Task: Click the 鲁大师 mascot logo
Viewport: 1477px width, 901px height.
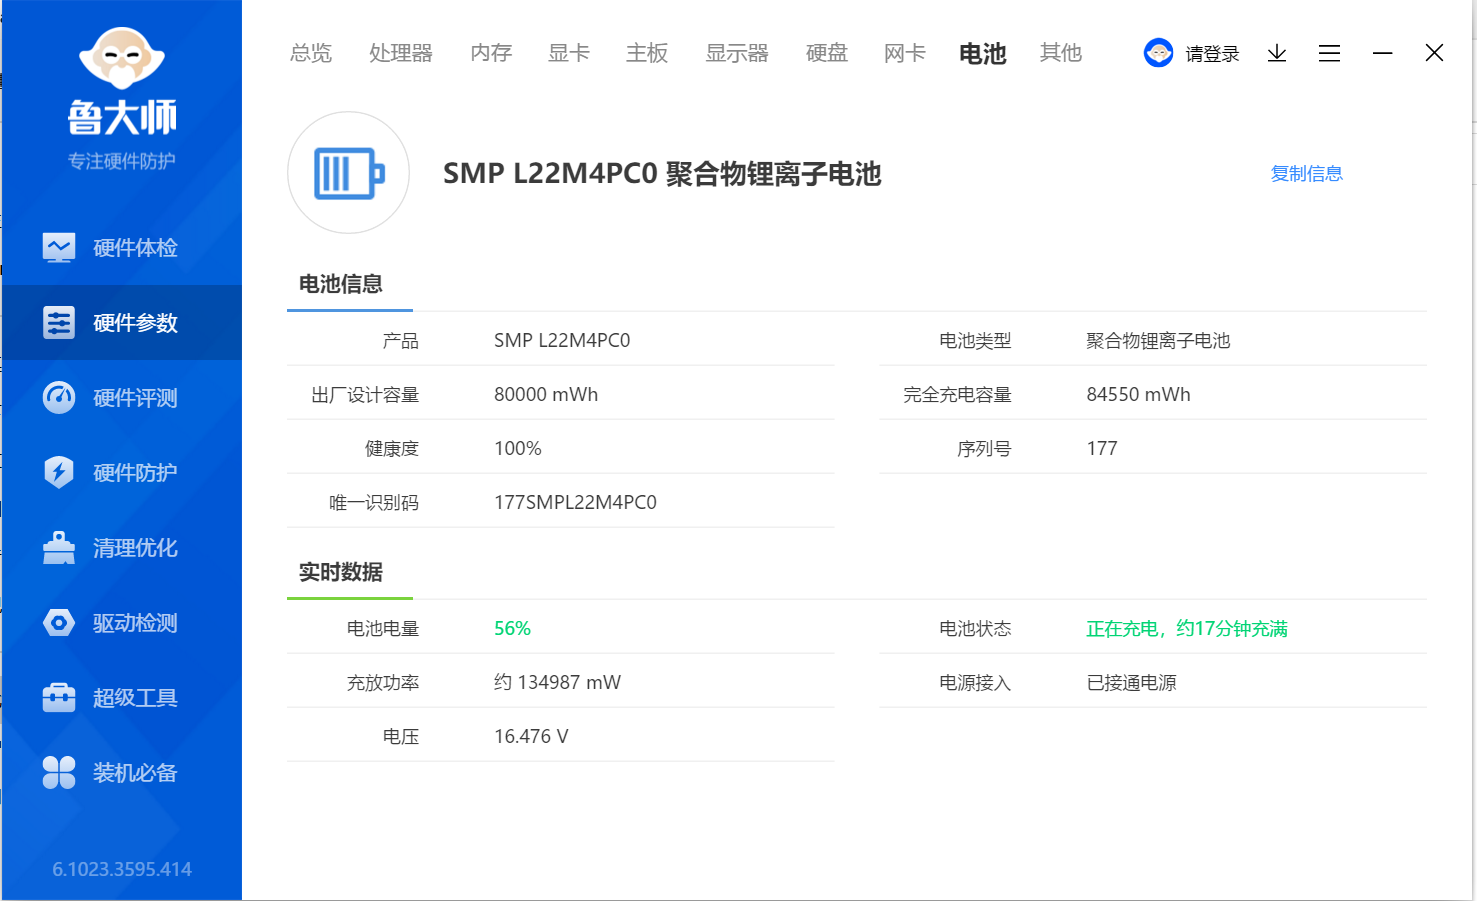Action: click(121, 60)
